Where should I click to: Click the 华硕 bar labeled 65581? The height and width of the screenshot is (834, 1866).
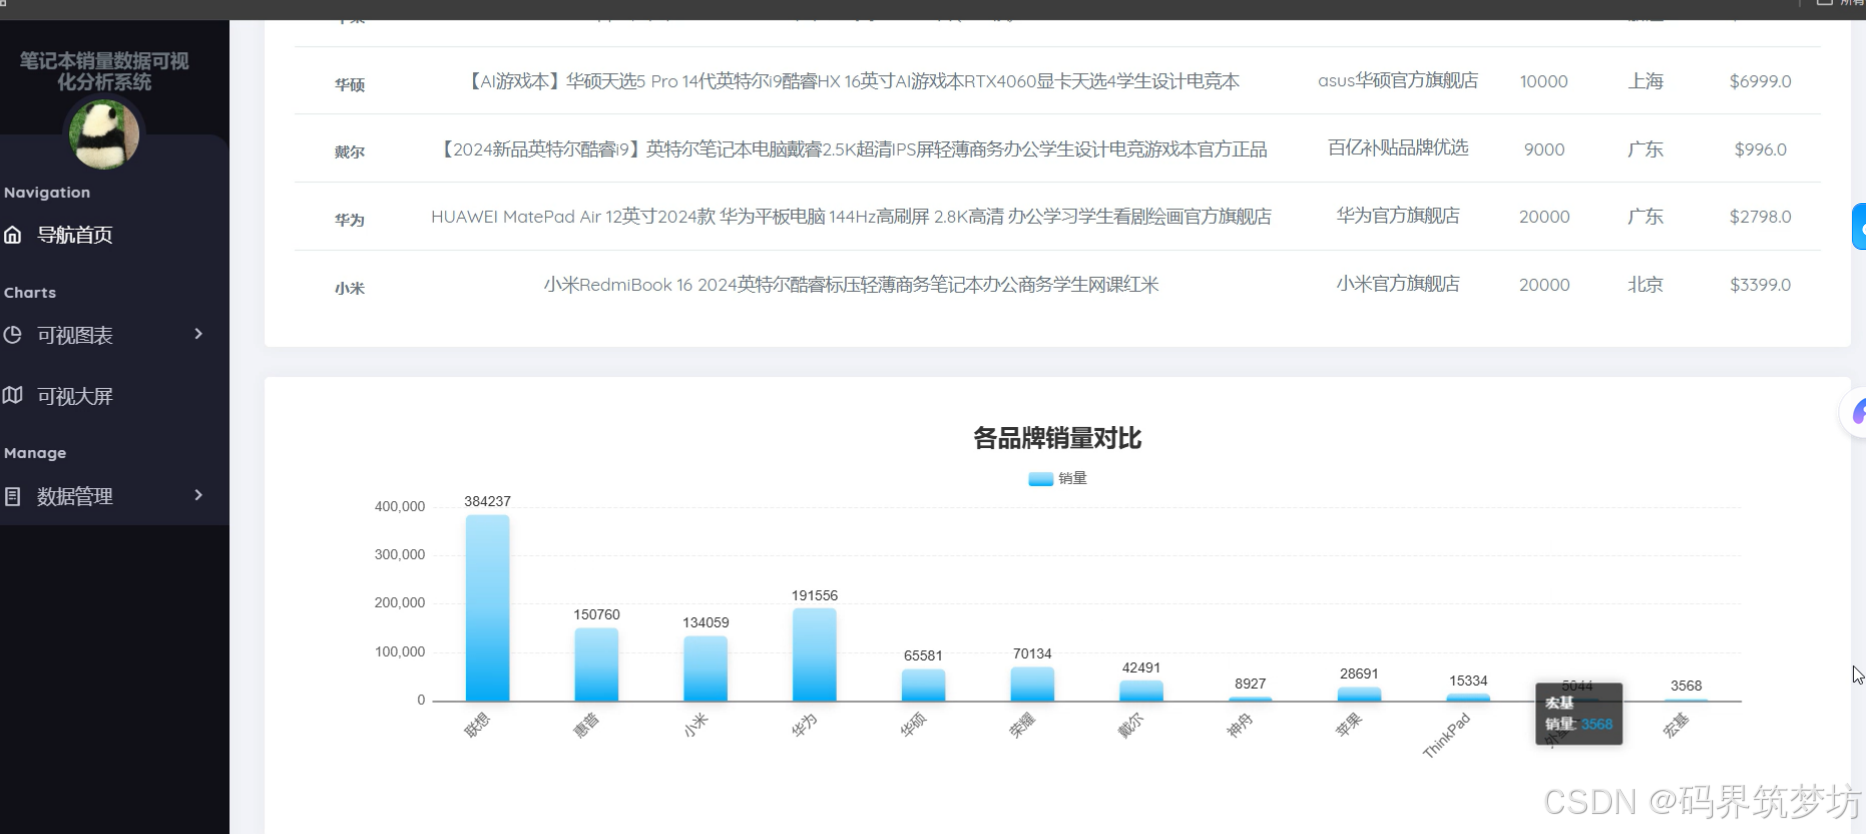(923, 685)
